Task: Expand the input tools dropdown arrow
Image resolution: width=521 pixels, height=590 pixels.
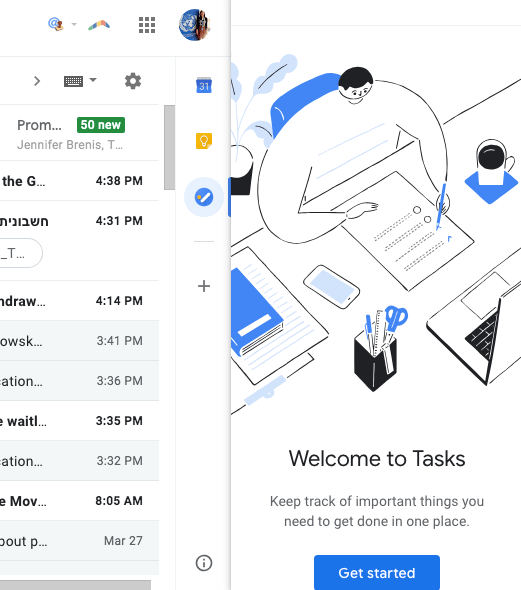Action: click(x=93, y=80)
